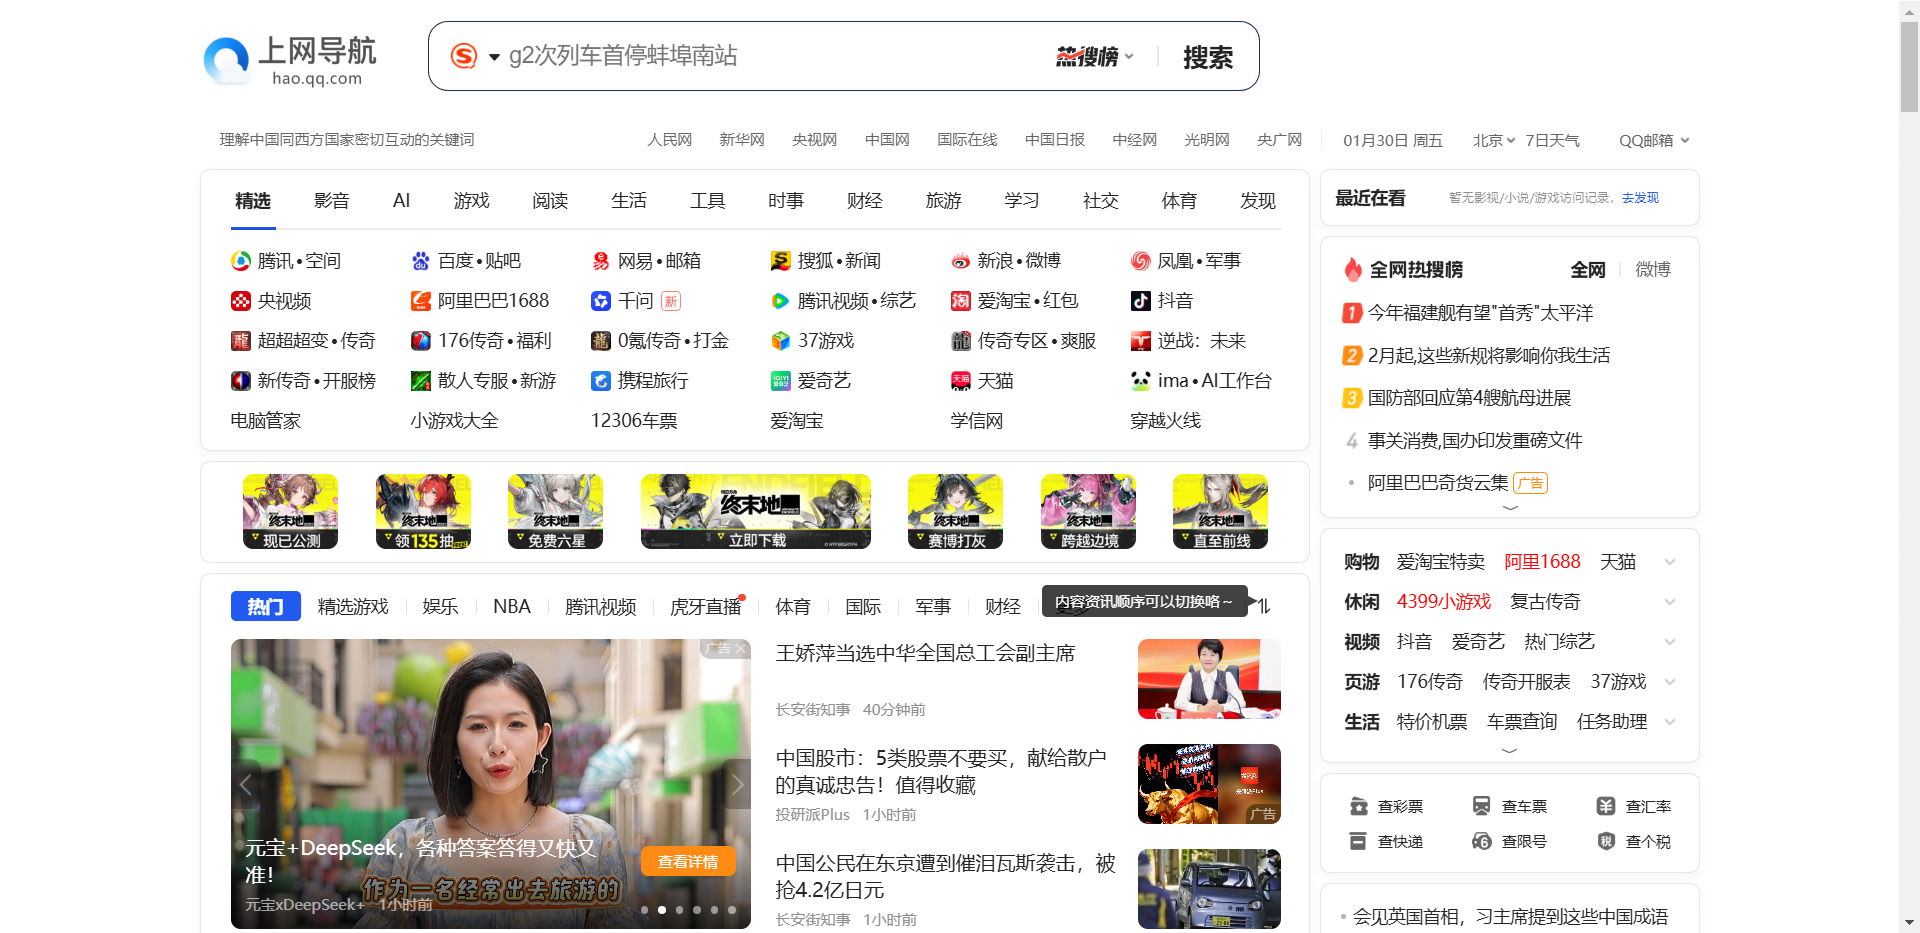Switch to the 影音 tab
The image size is (1920, 933).
click(331, 200)
